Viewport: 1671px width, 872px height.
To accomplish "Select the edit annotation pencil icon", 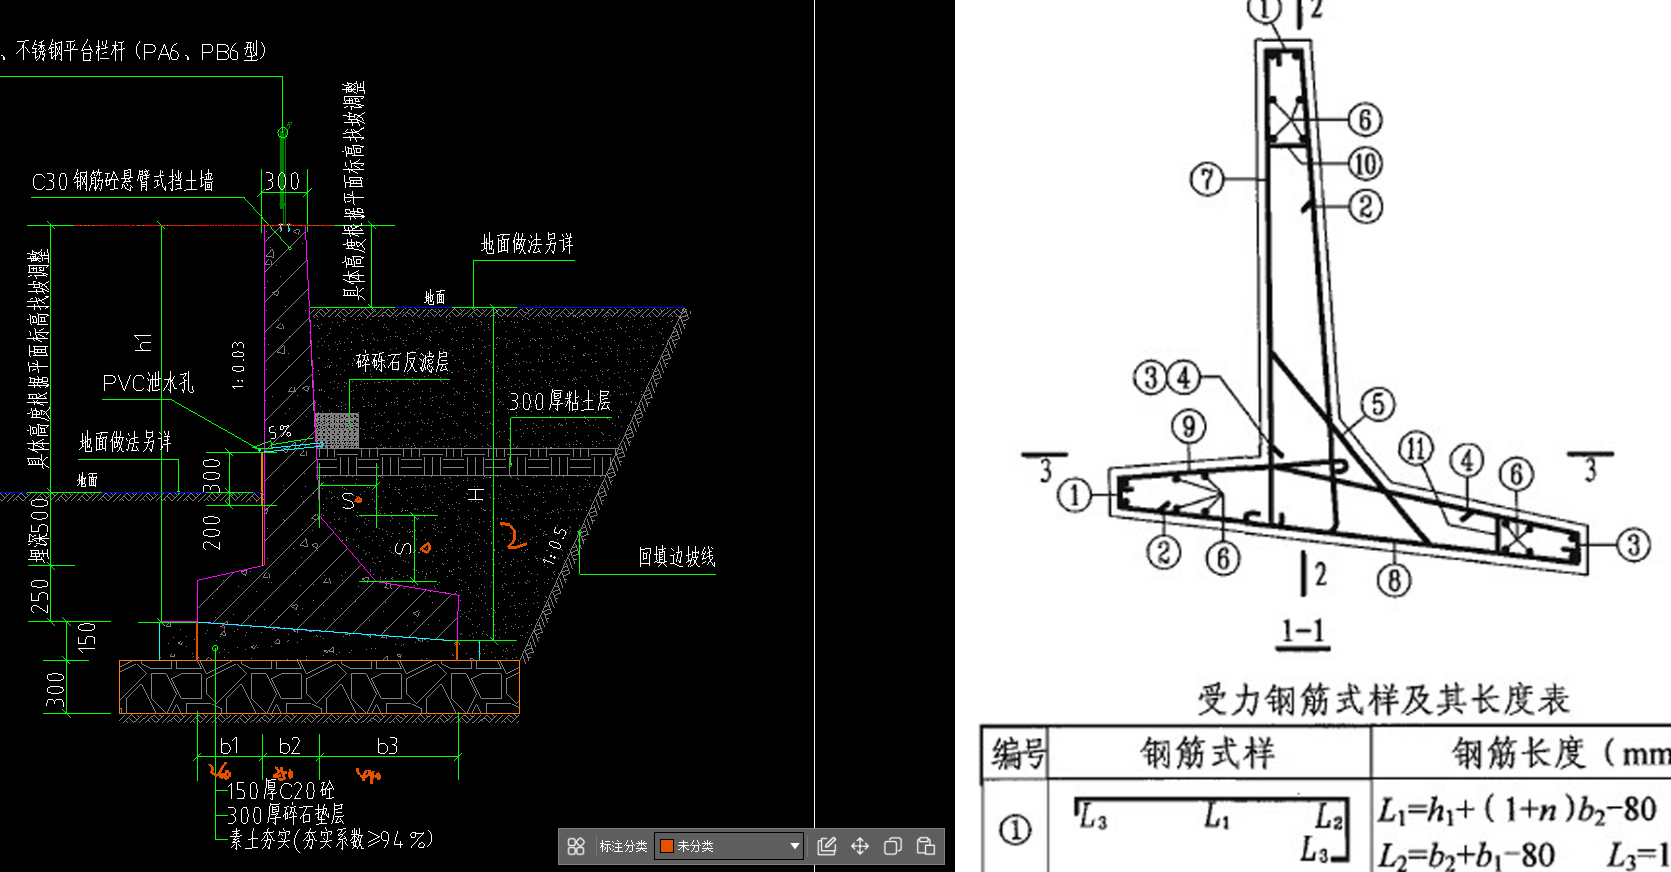I will pos(827,846).
